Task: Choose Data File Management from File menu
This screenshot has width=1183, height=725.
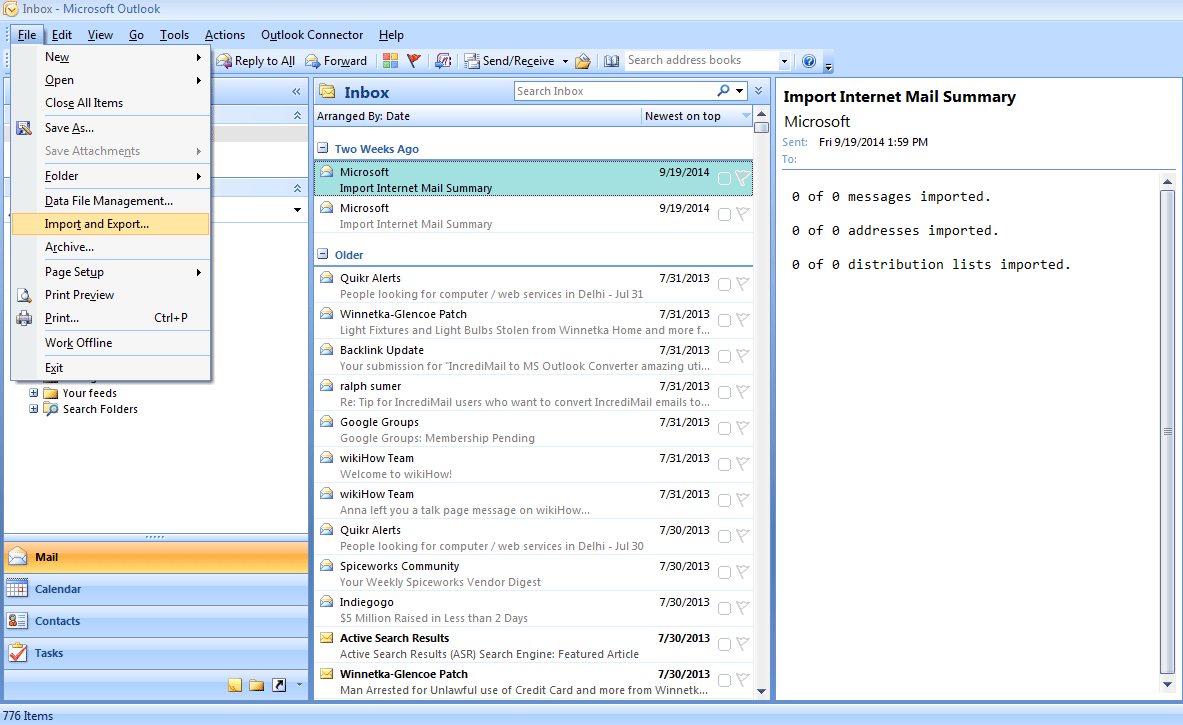Action: [x=110, y=201]
